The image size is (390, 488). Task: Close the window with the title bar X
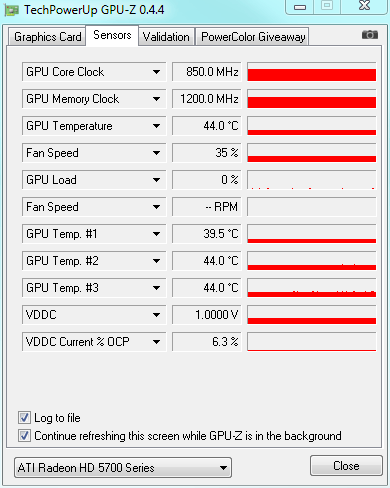pos(364,6)
